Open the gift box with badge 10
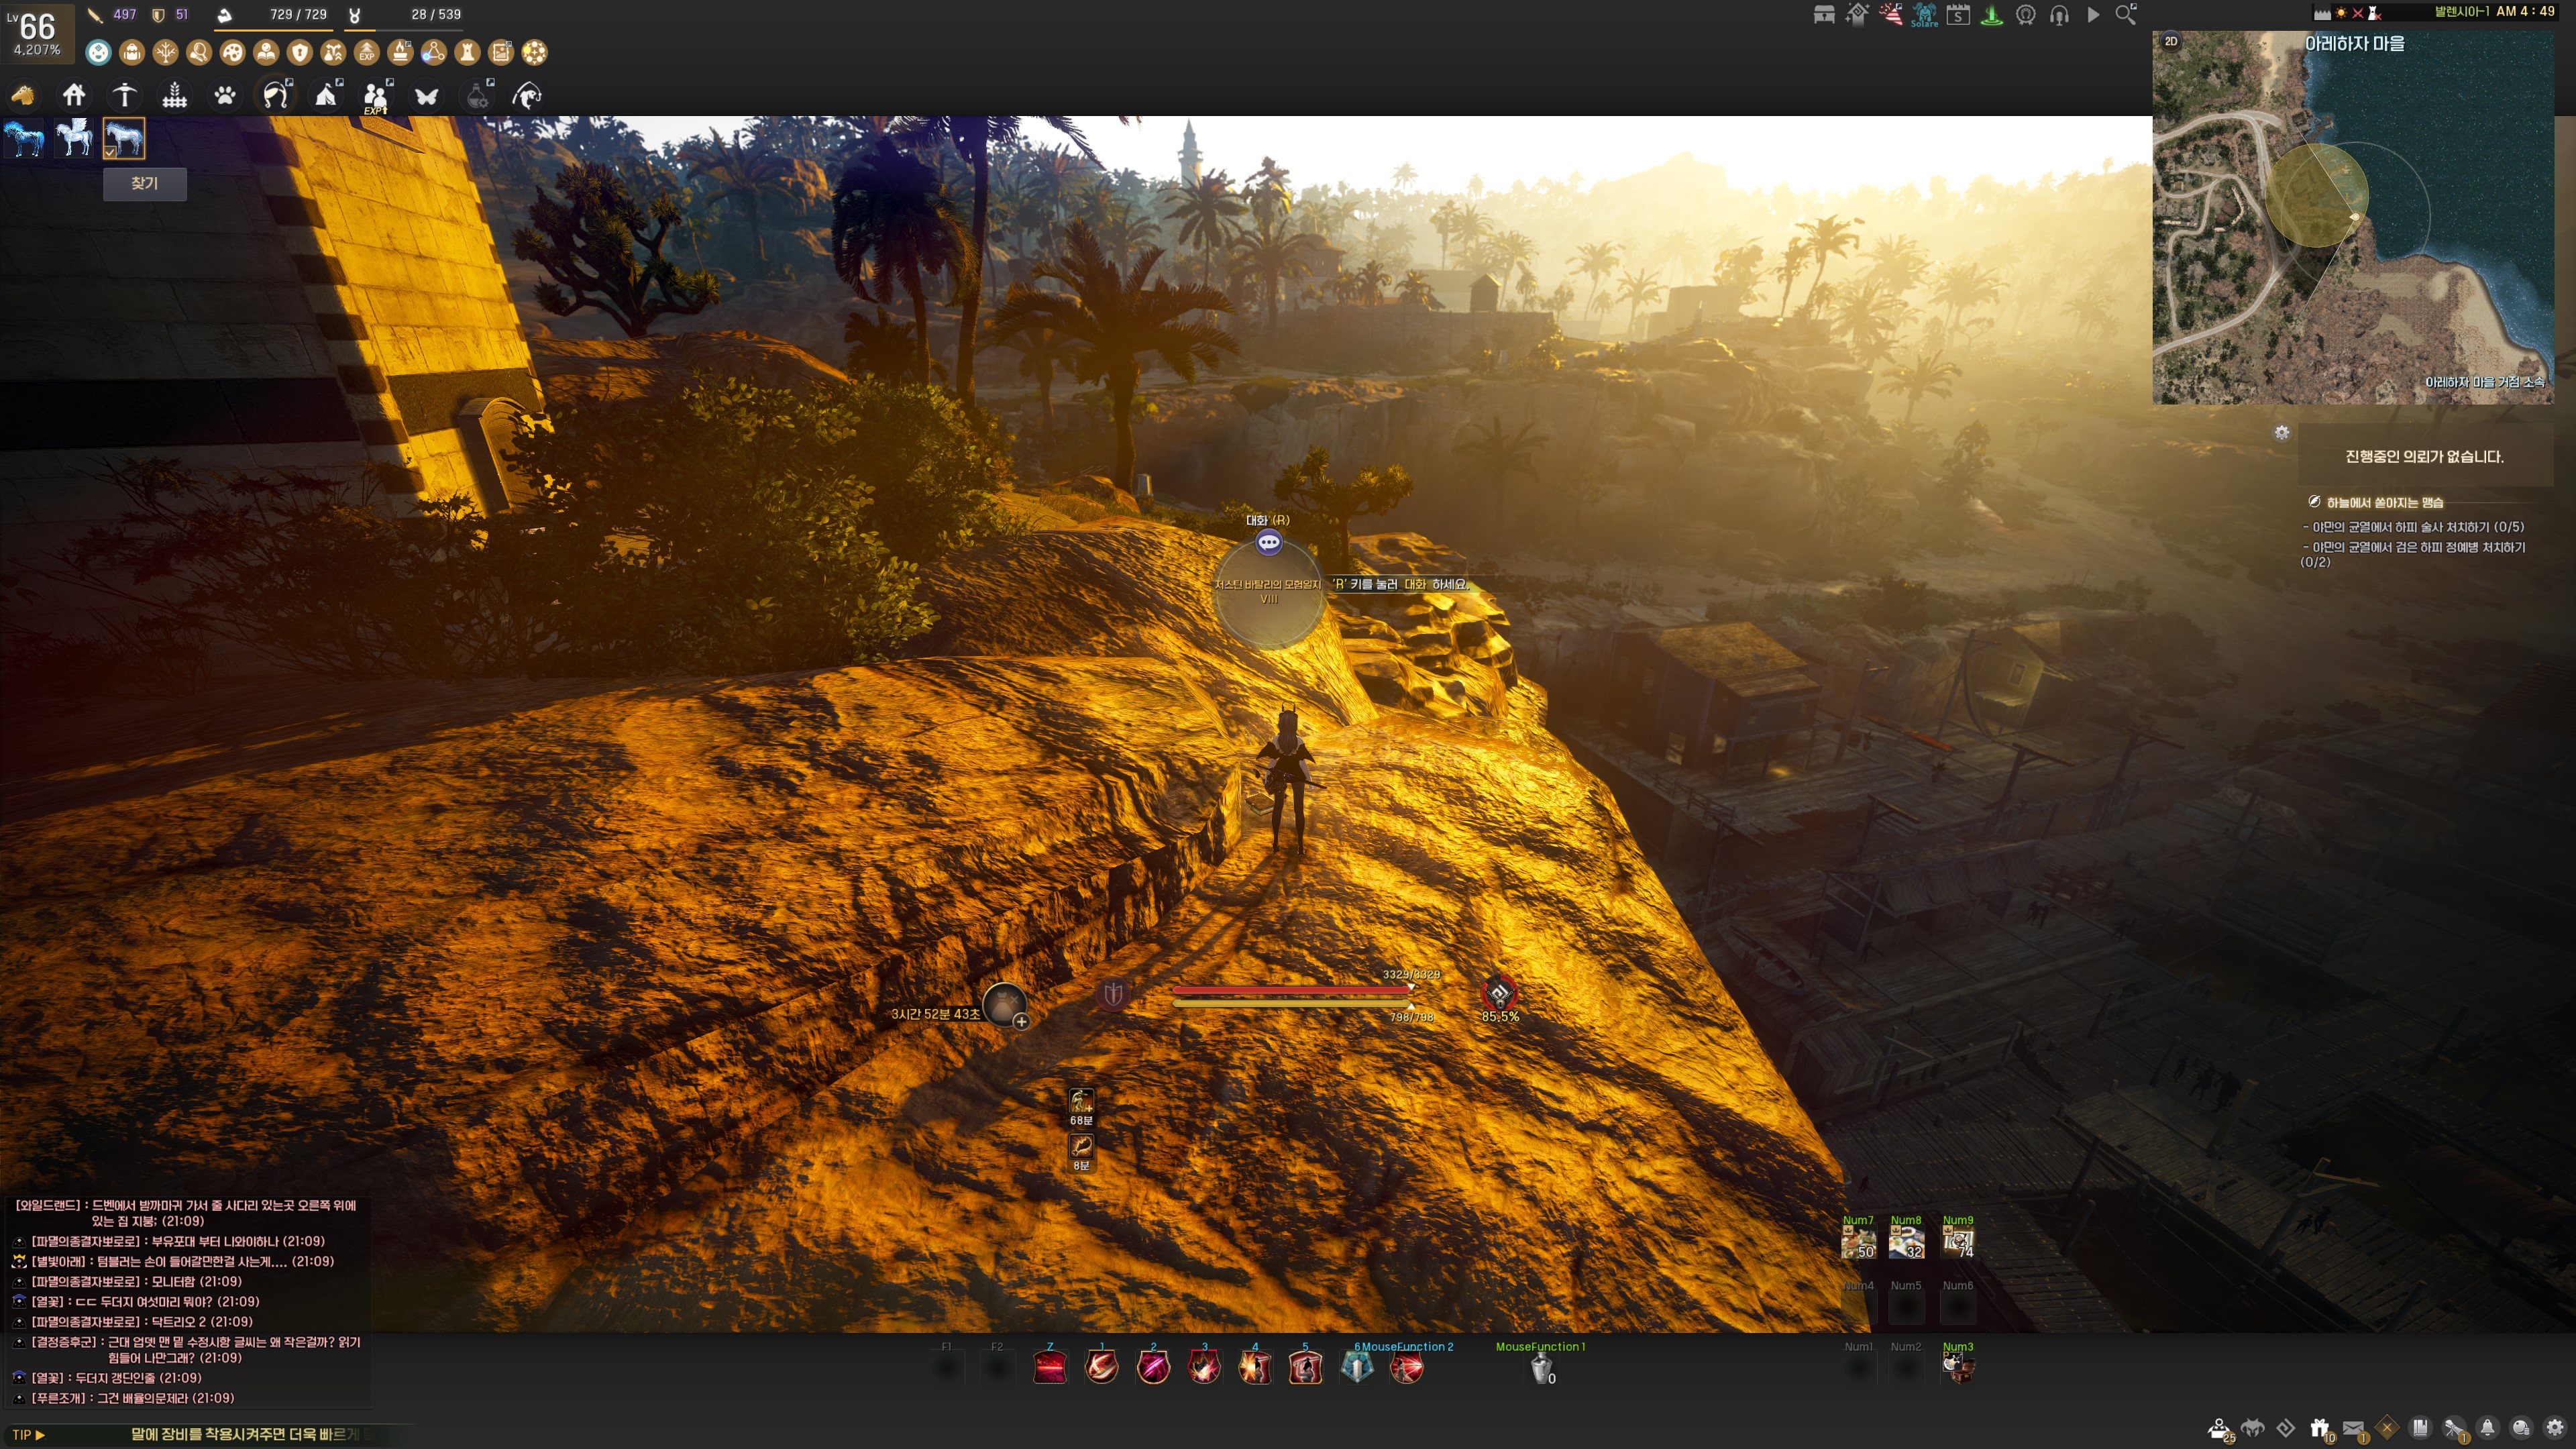Image resolution: width=2576 pixels, height=1449 pixels. coord(2319,1428)
